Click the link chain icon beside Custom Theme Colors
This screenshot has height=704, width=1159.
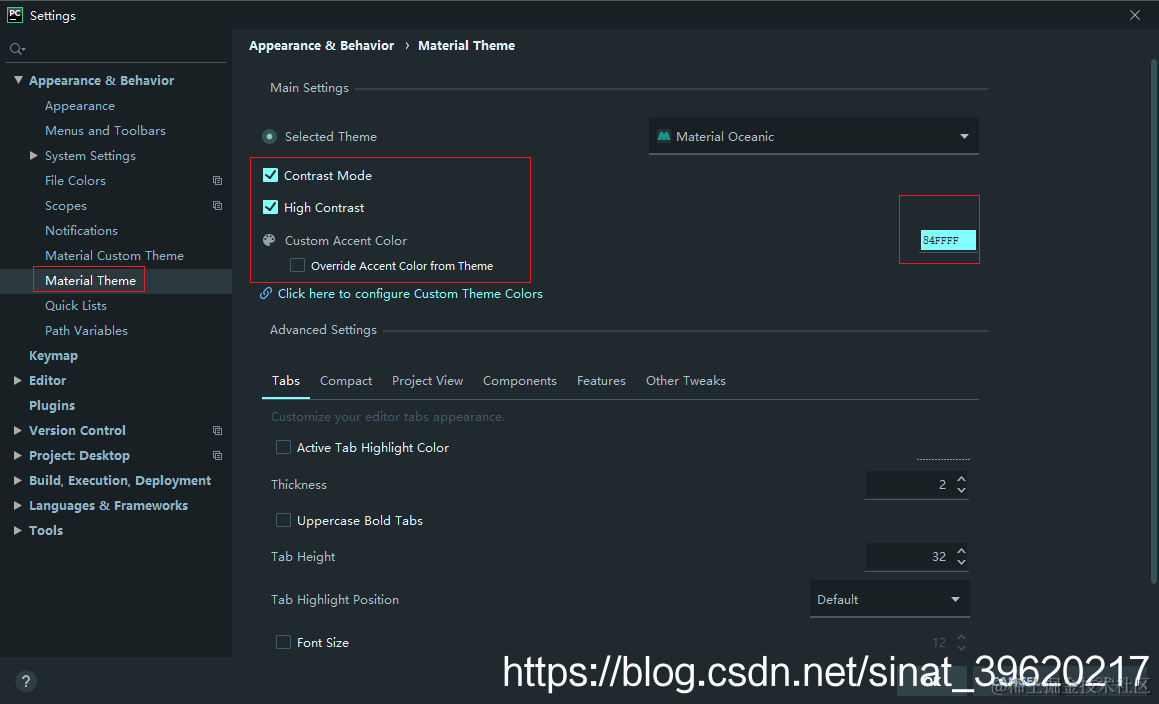tap(265, 294)
